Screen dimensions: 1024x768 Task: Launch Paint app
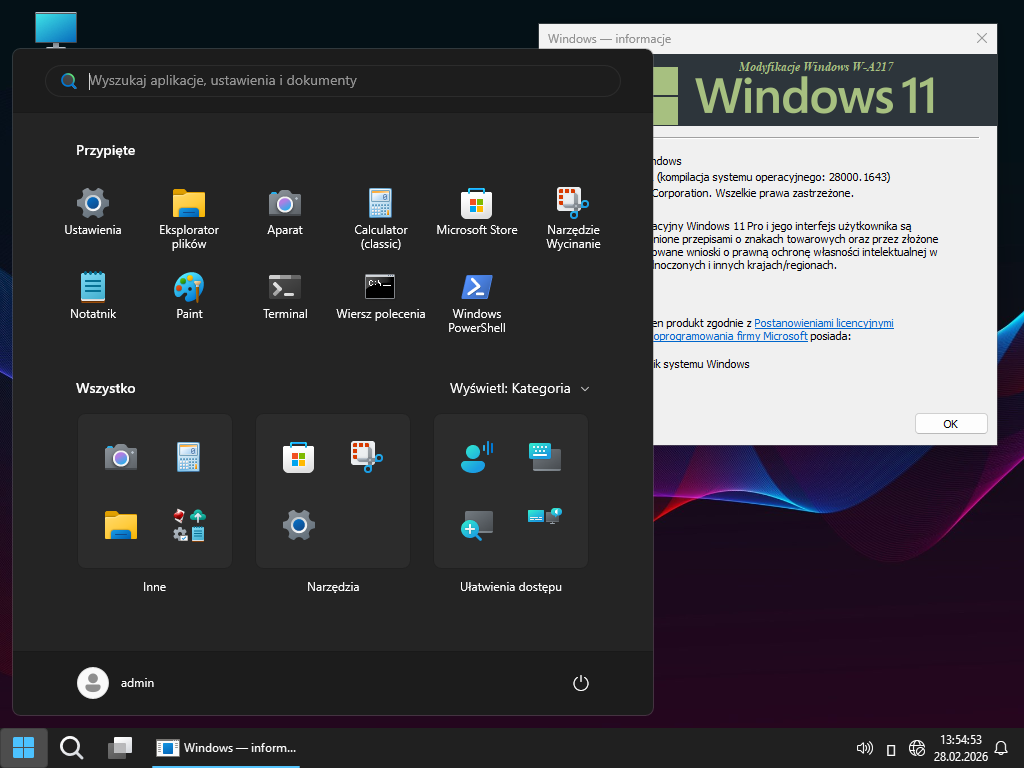(189, 296)
